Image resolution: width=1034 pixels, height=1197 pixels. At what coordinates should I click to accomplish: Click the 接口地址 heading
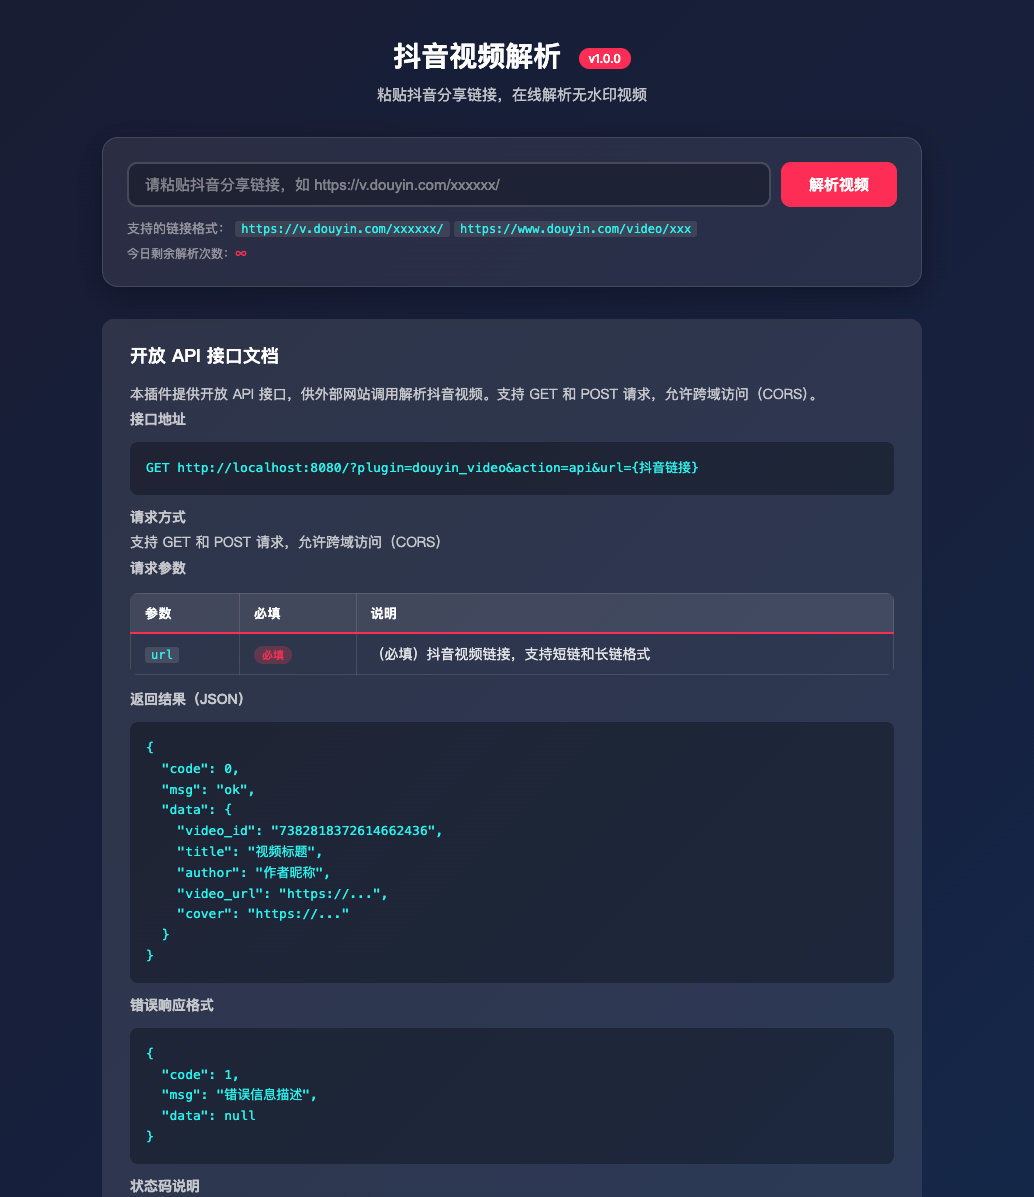tap(158, 419)
